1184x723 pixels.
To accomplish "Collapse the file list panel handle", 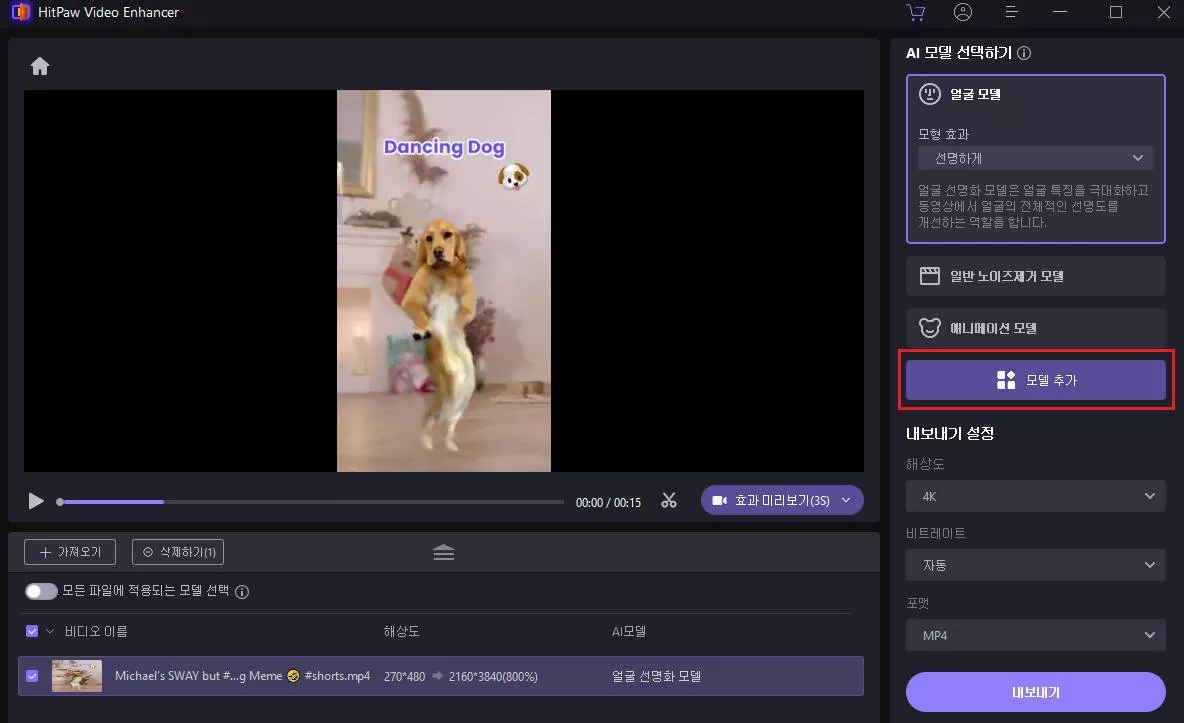I will coord(444,552).
